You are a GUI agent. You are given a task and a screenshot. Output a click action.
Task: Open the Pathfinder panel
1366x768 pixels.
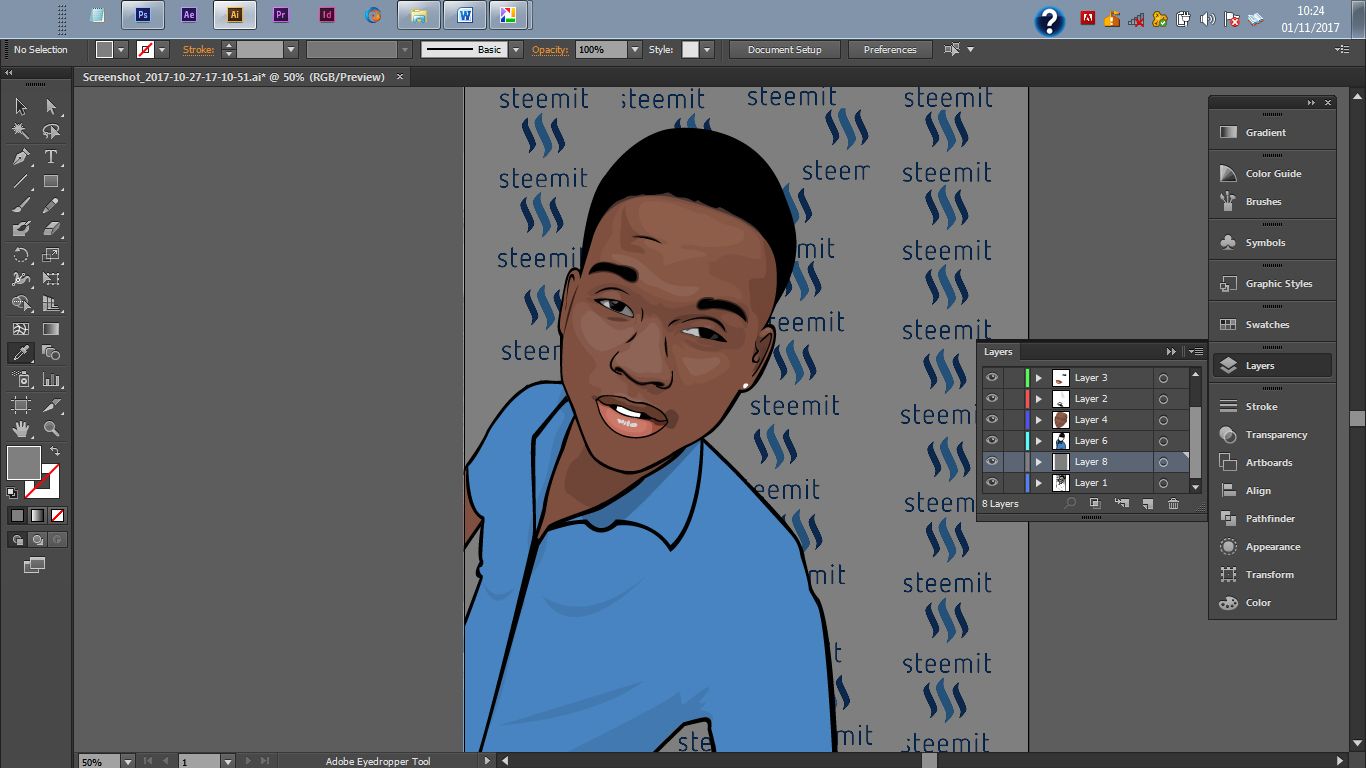pyautogui.click(x=1273, y=519)
